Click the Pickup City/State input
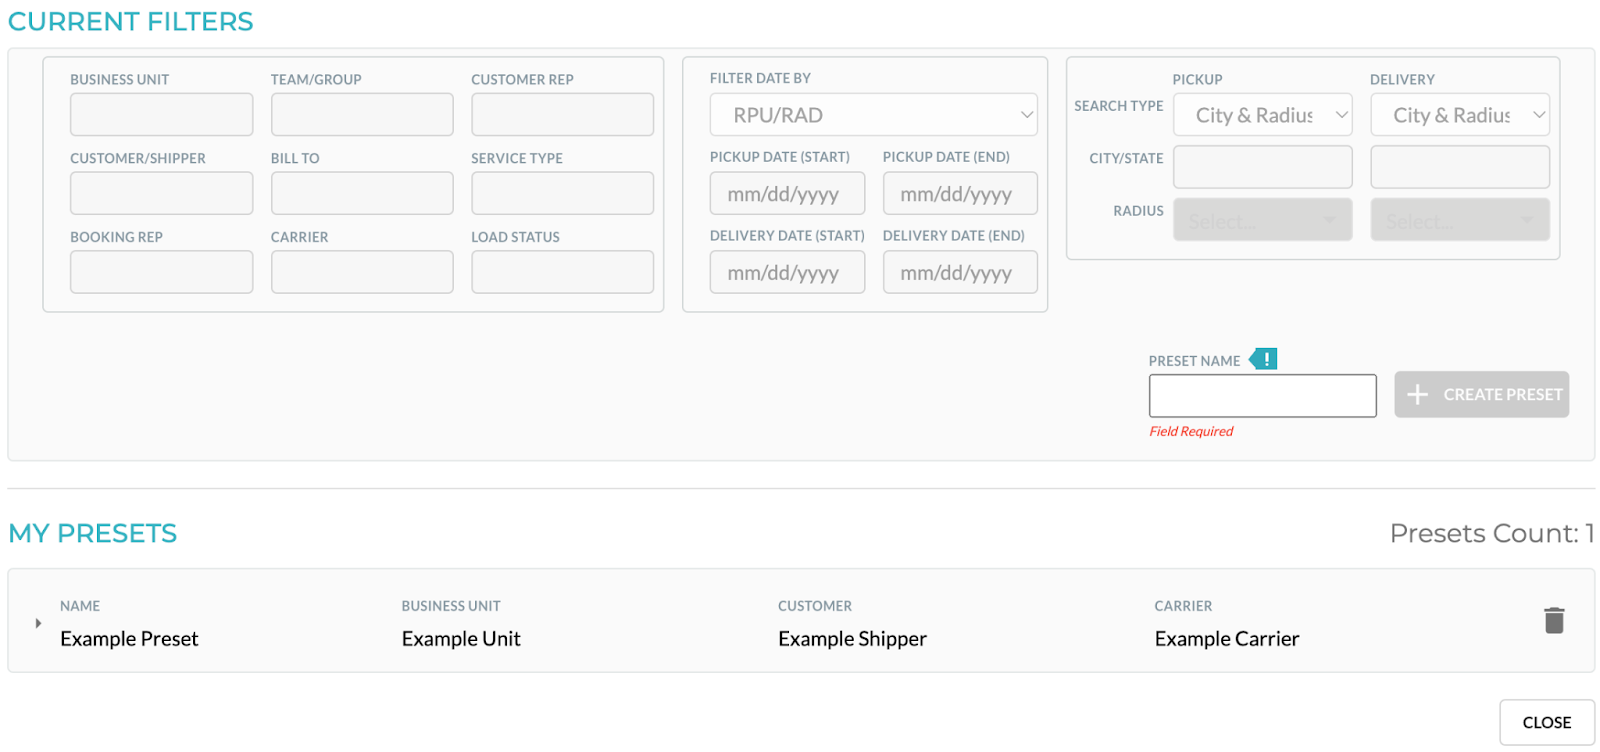1600x752 pixels. pyautogui.click(x=1262, y=167)
